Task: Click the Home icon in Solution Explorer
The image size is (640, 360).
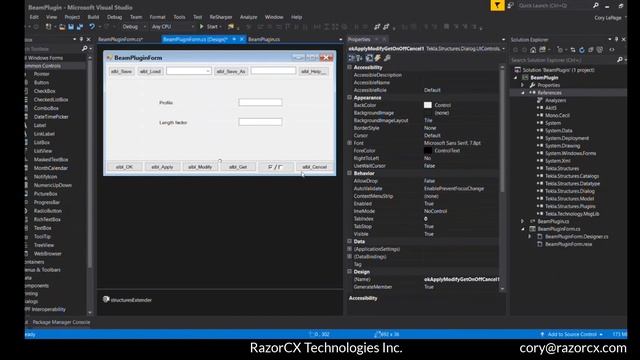Action: (533, 50)
